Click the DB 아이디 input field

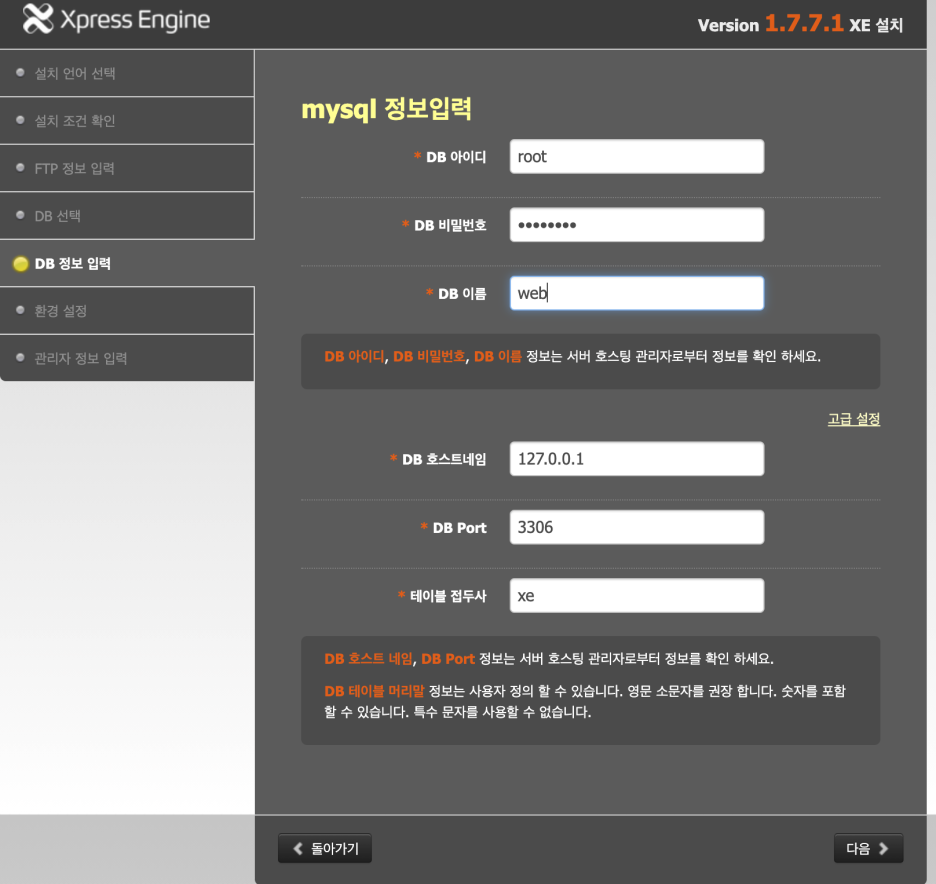pos(636,156)
